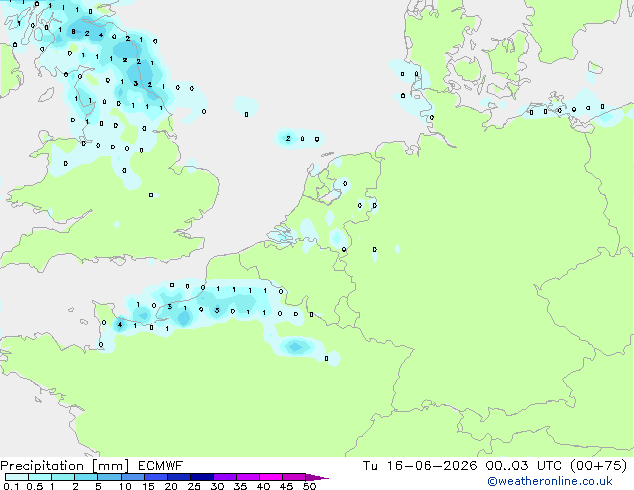Pick the 40–45 mm magenta legend swatch

pos(271,477)
